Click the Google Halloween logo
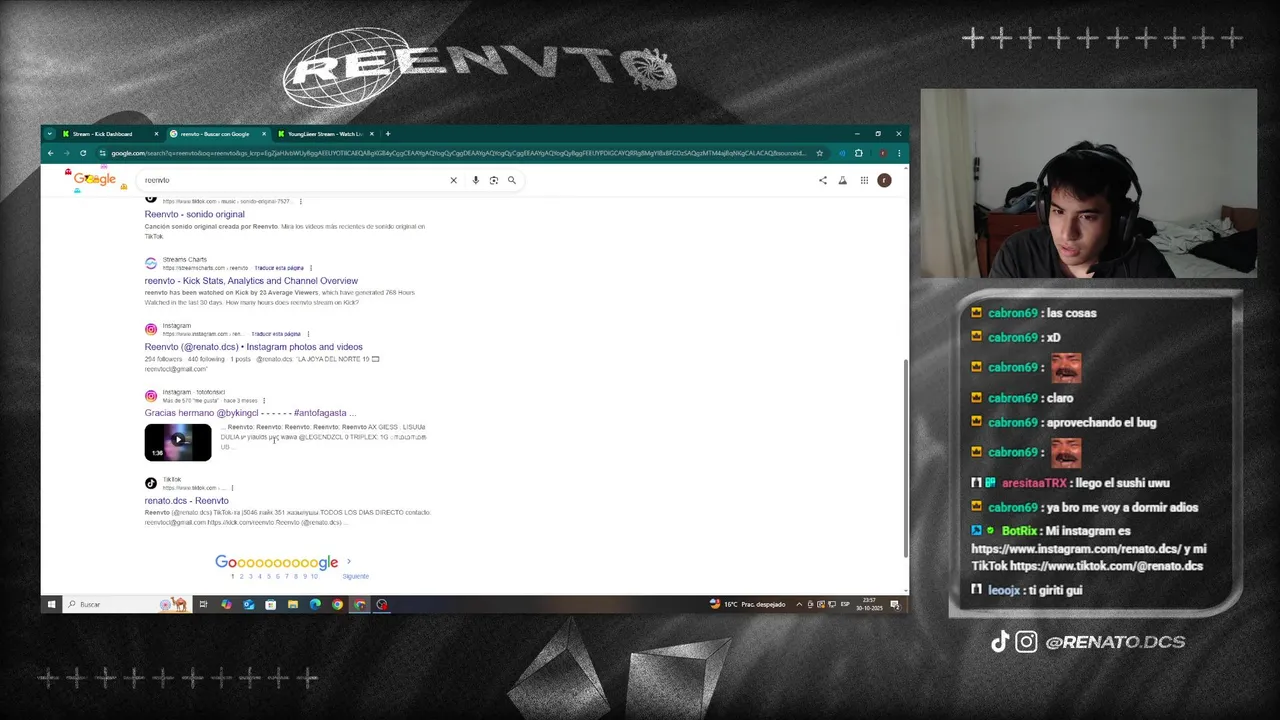 point(95,179)
